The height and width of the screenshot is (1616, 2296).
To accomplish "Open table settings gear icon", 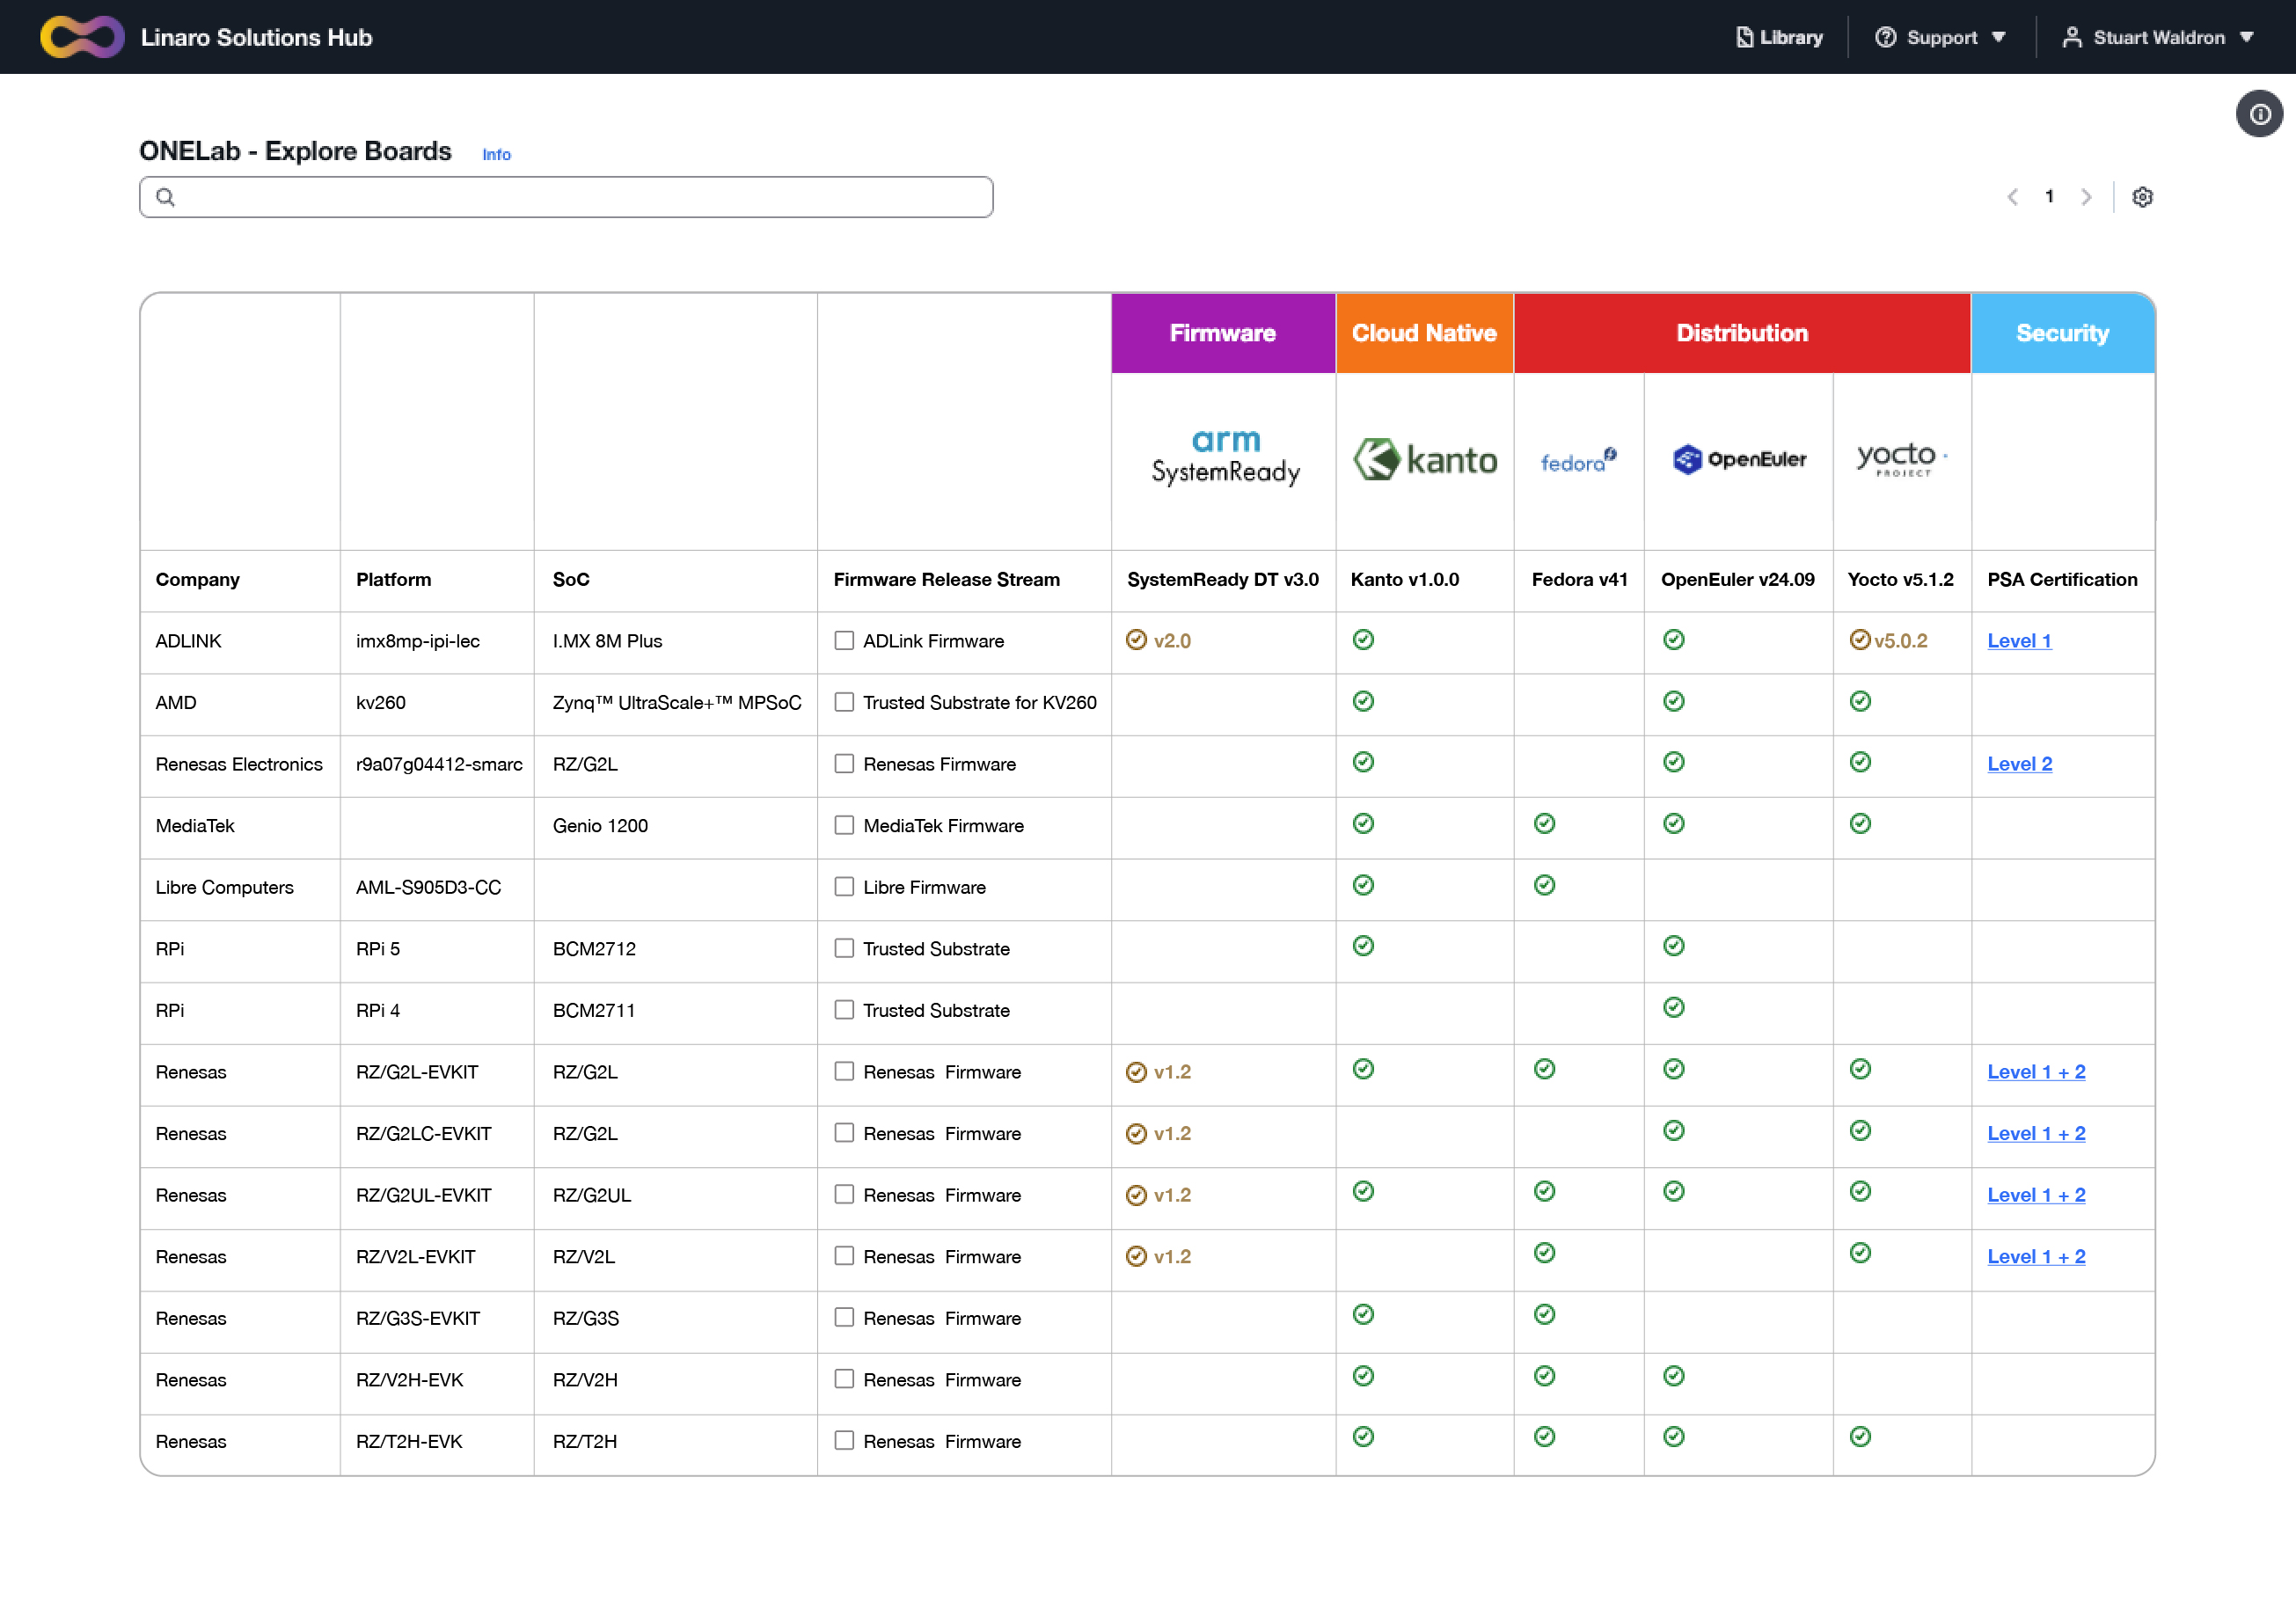I will pos(2142,197).
